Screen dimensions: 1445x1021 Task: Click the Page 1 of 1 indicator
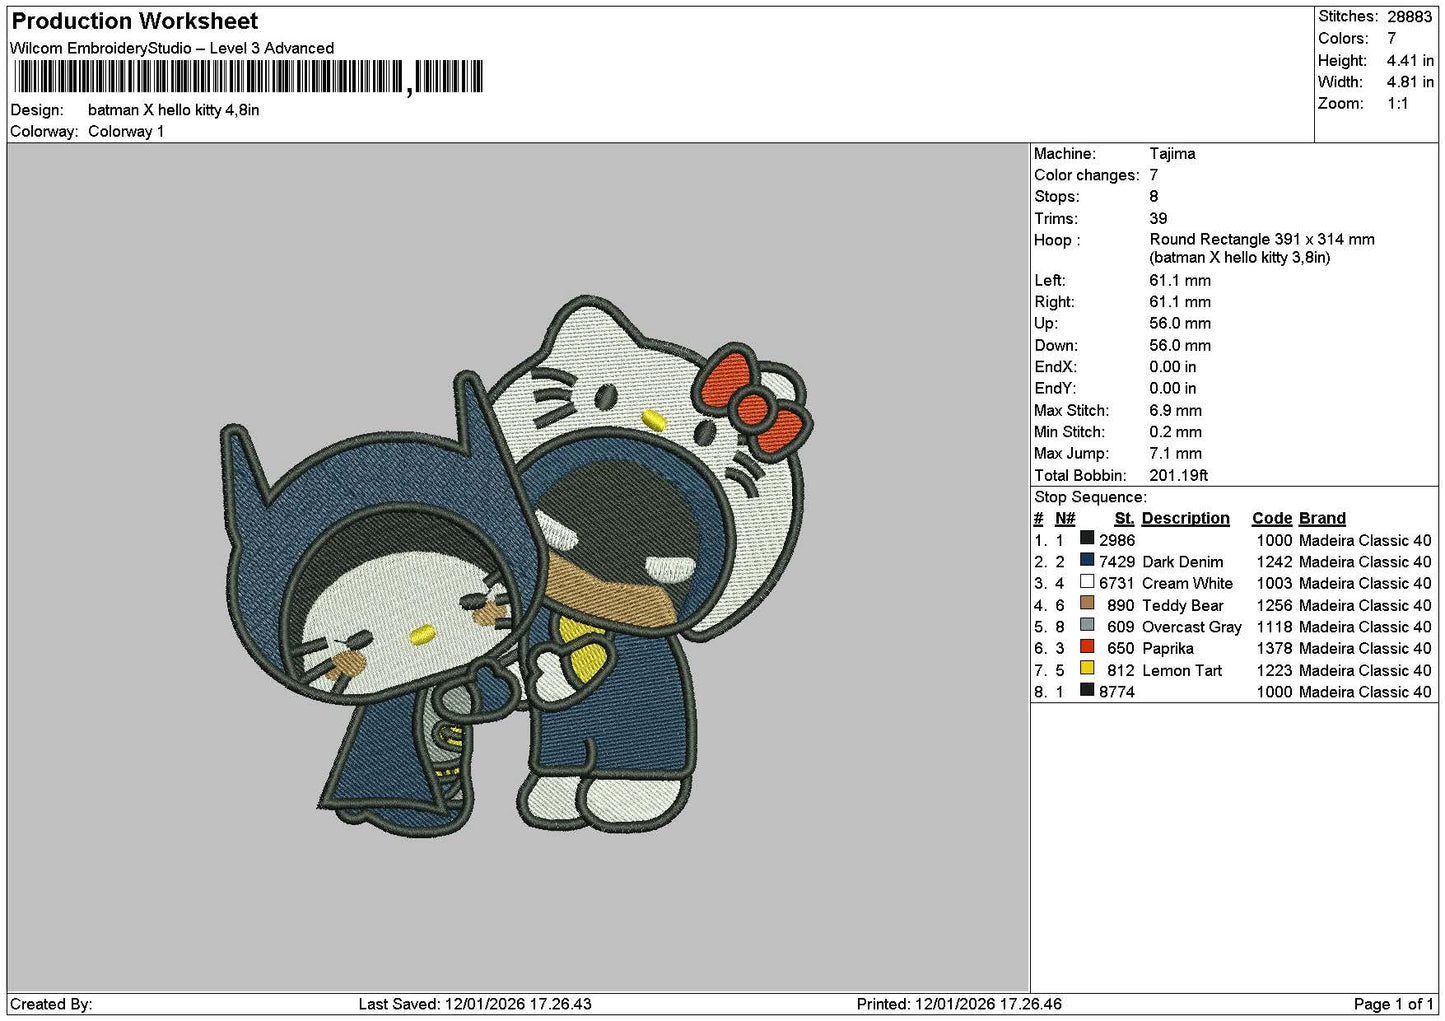1393,1004
